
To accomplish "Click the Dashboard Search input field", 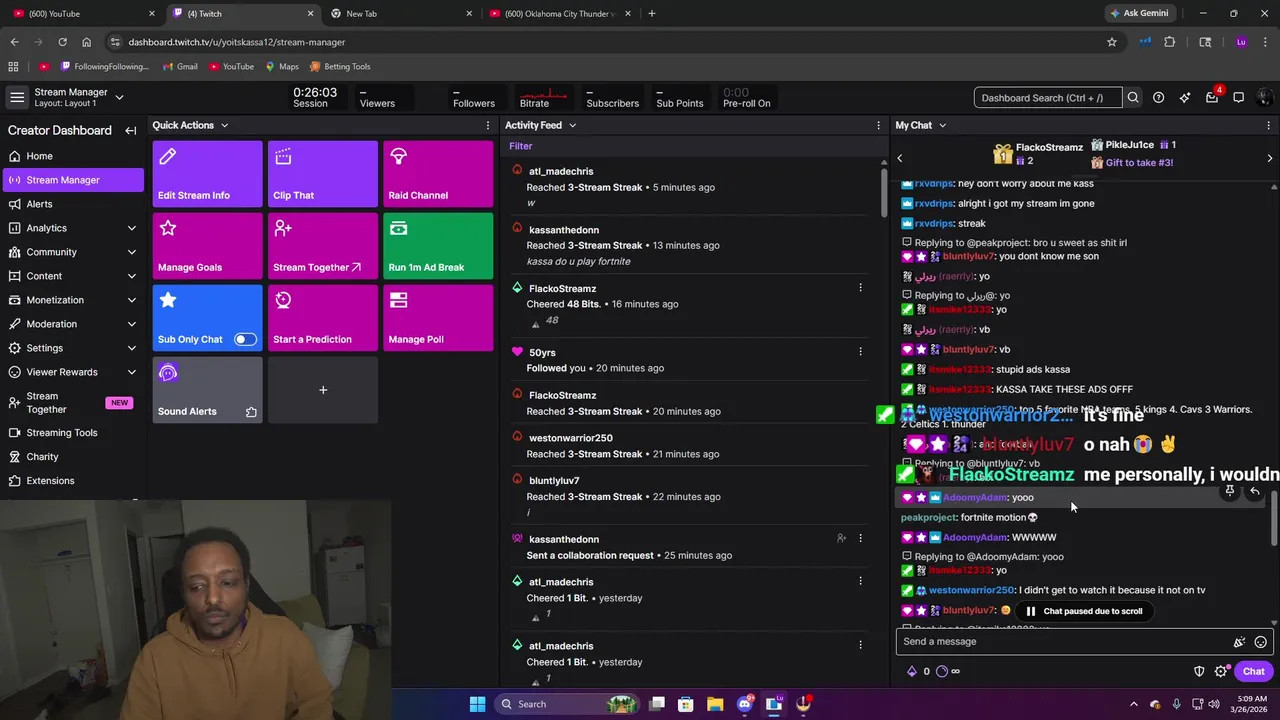I will 1047,98.
